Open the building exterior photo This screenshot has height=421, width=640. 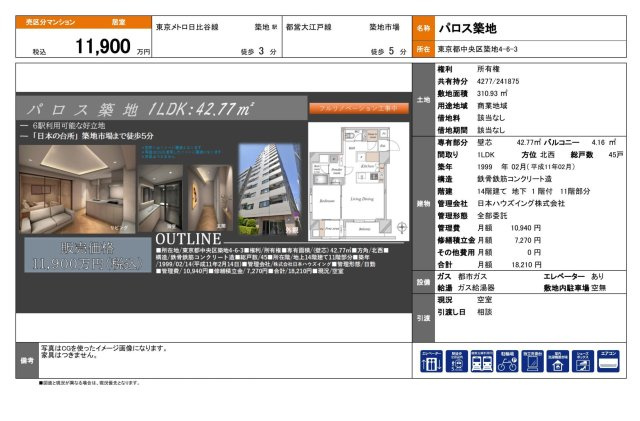(x=269, y=189)
